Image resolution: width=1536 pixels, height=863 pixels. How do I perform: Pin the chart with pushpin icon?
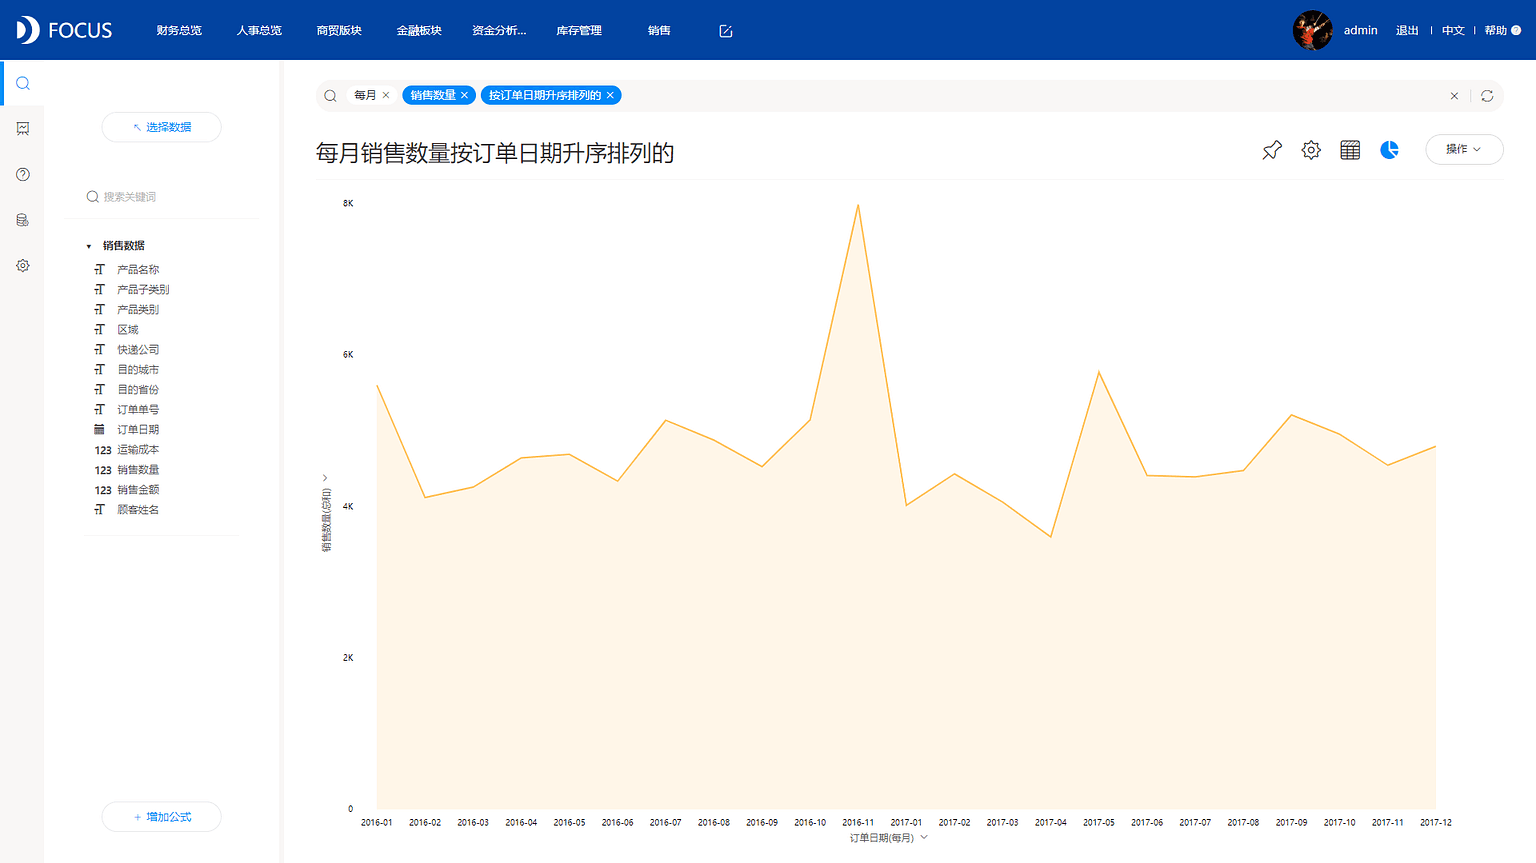pyautogui.click(x=1272, y=150)
